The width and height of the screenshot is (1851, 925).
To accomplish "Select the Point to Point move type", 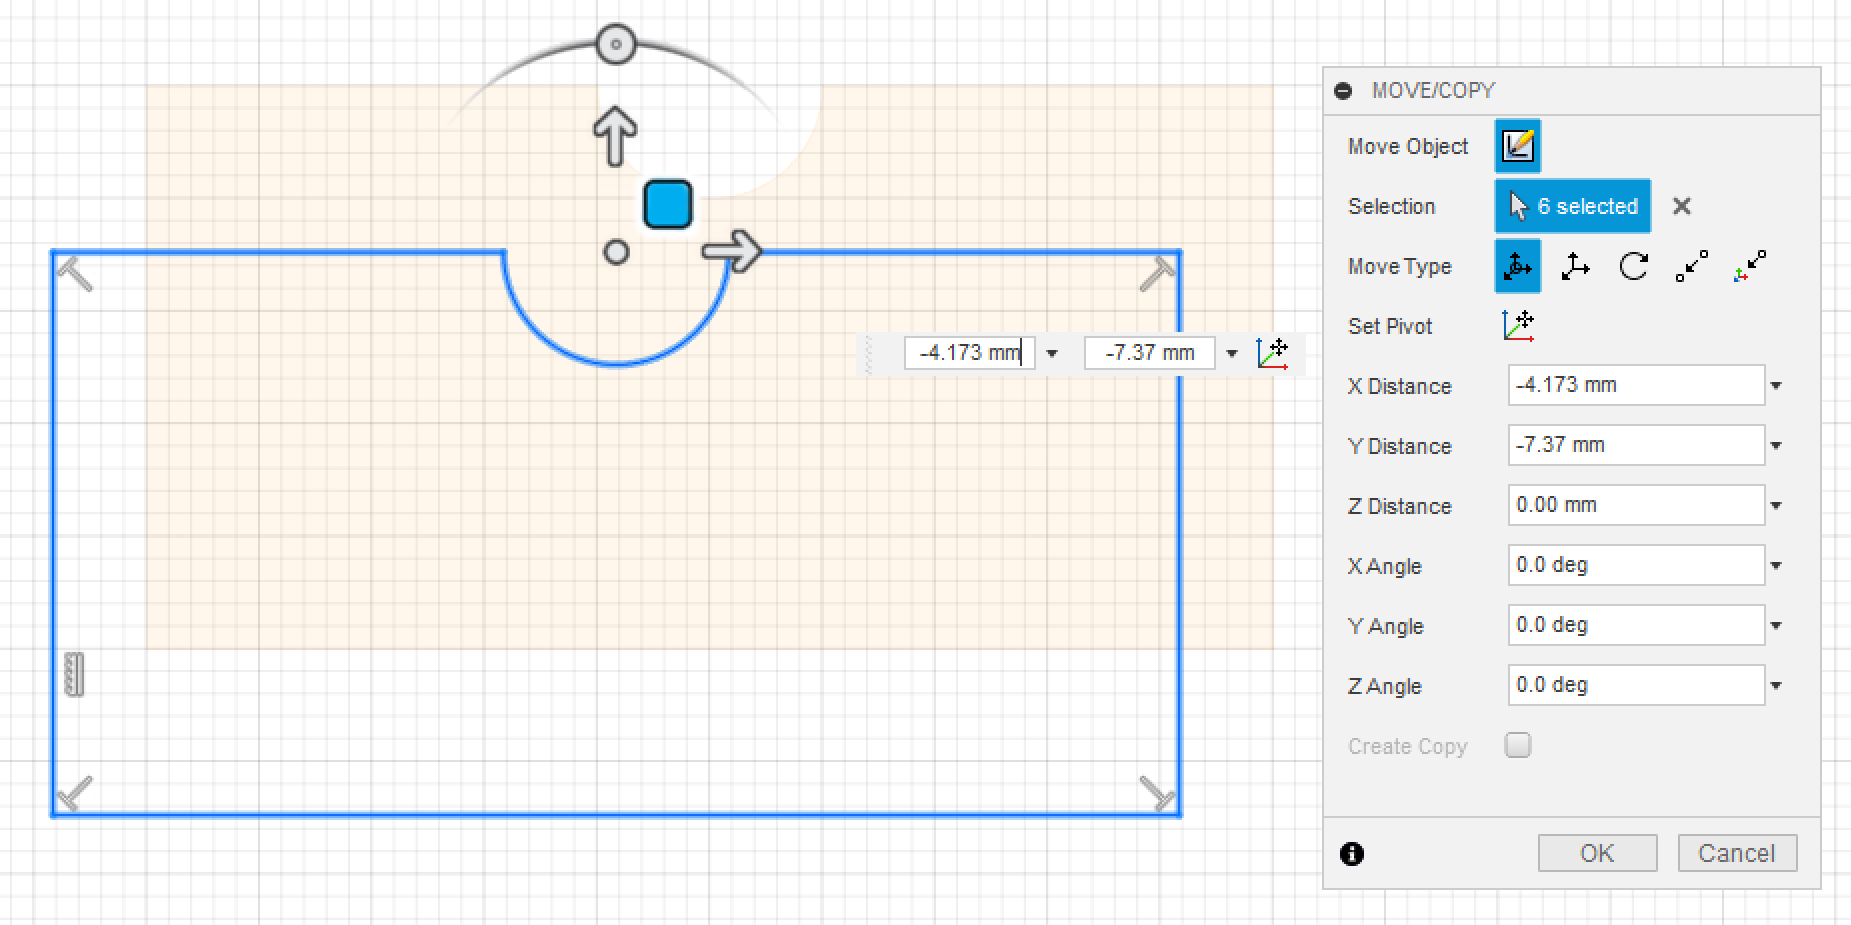I will 1690,266.
